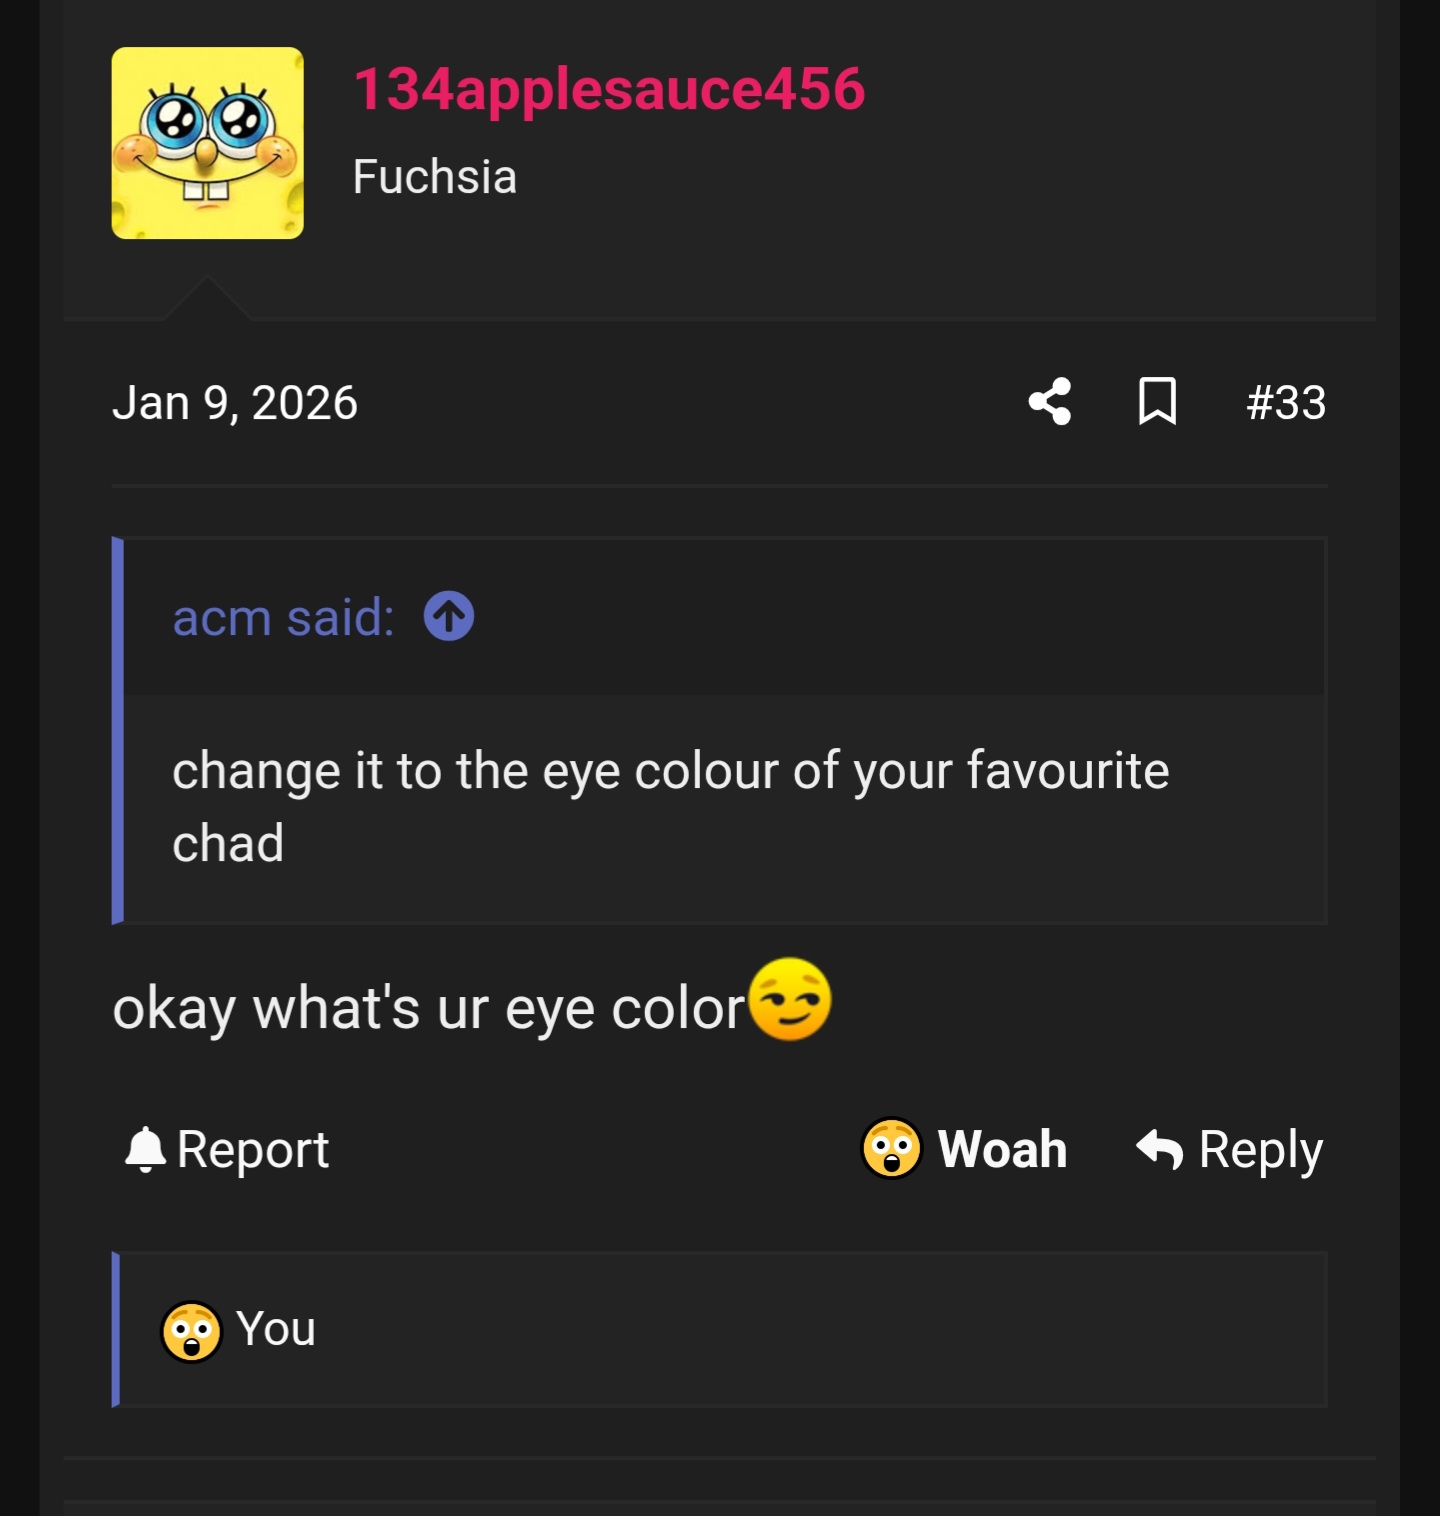View who reacted by clicking 'You'
Image resolution: width=1440 pixels, height=1516 pixels.
coord(276,1329)
